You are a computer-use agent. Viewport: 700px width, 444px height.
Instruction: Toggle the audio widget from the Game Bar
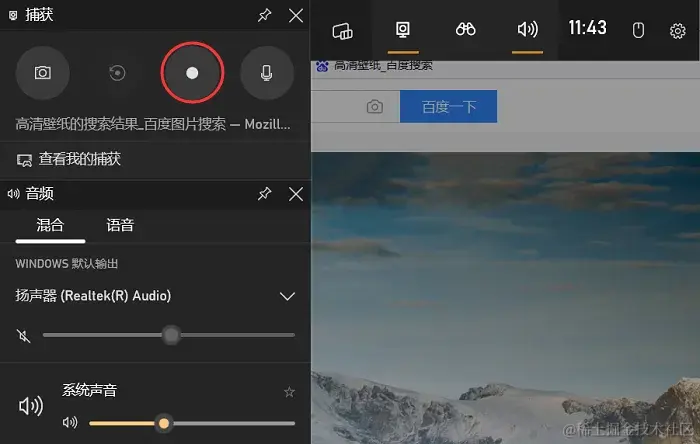click(x=527, y=30)
